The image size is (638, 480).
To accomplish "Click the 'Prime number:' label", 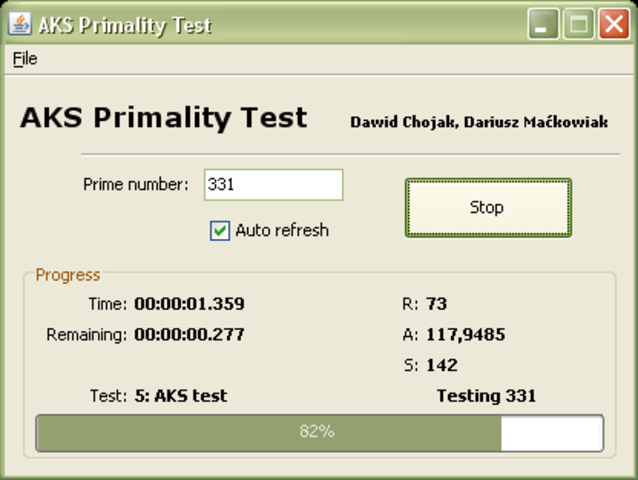I will click(136, 184).
